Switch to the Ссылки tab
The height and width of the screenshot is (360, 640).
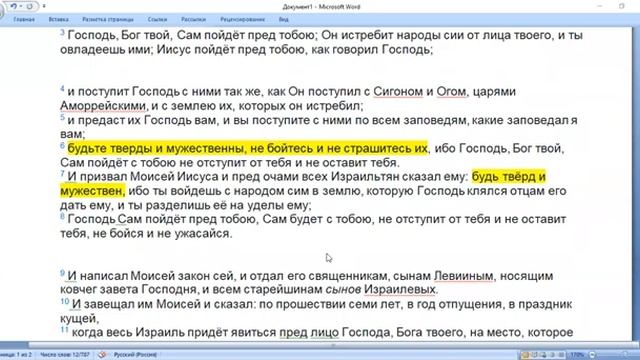(157, 19)
